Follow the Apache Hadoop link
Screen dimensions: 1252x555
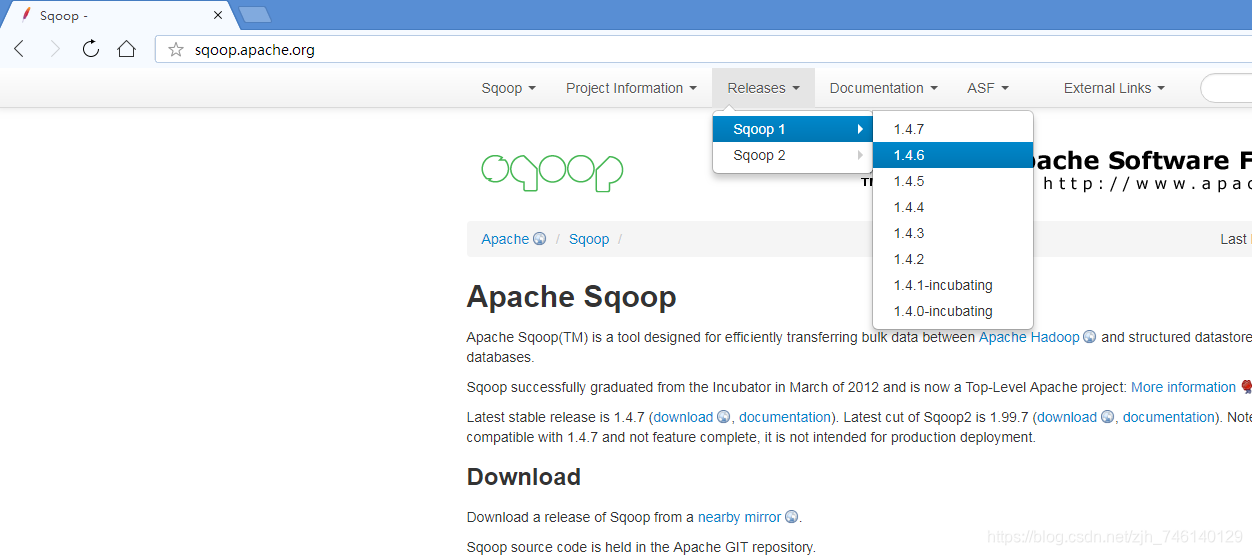click(1029, 337)
